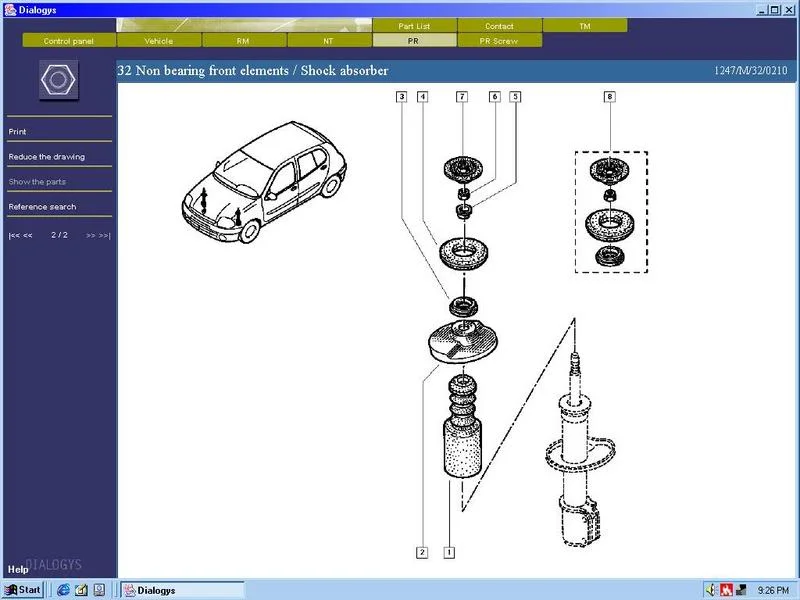Viewport: 800px width, 600px height.
Task: Switch to the PR Screw tab
Action: pyautogui.click(x=499, y=41)
